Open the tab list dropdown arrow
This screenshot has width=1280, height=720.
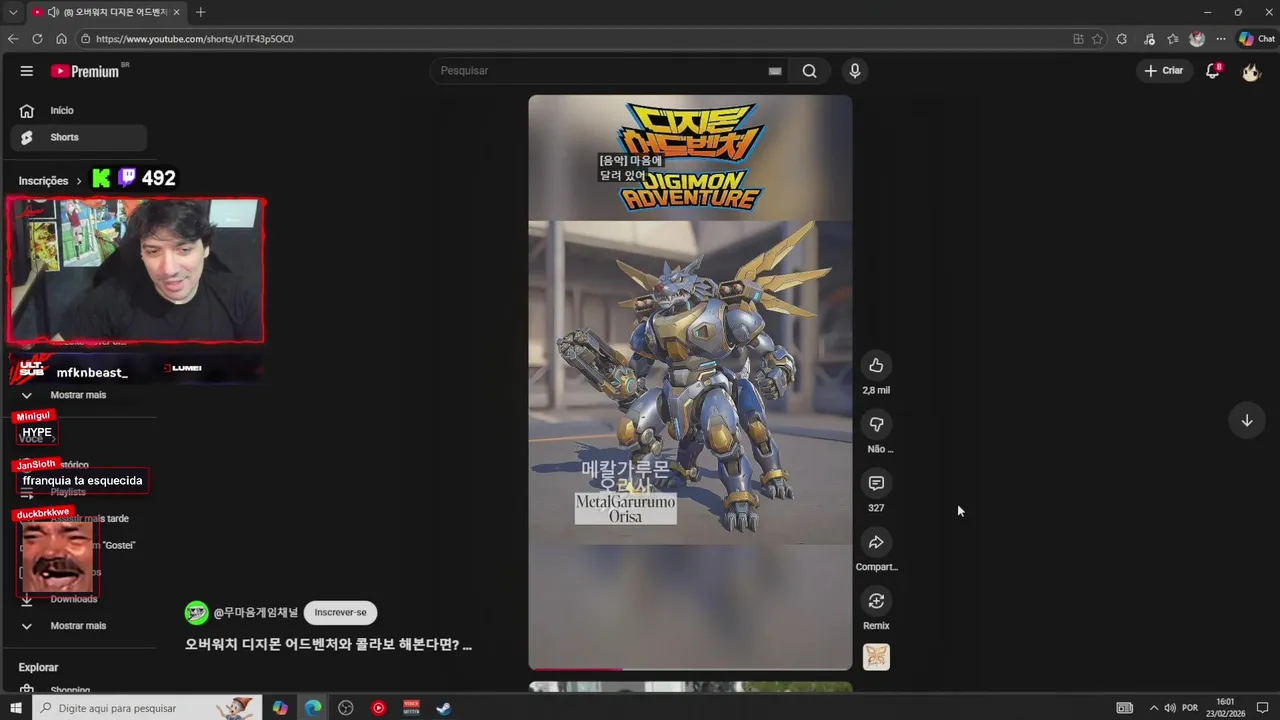(x=13, y=12)
